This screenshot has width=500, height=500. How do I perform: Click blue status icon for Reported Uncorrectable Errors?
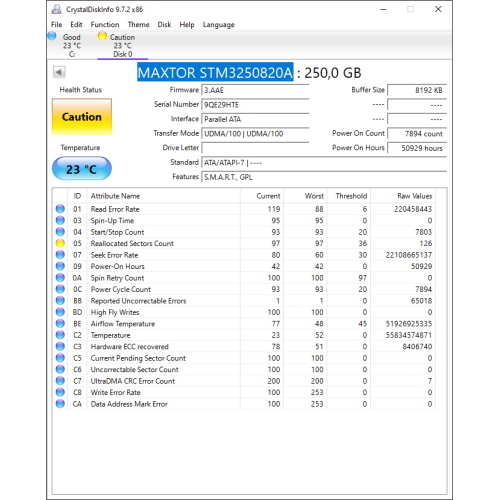[x=60, y=300]
